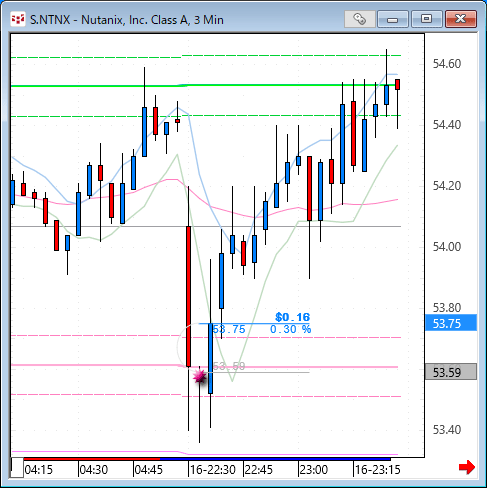Click the window title 'S.NTNX - Nutanix, Inc. Class A, 3 Min'
Image resolution: width=487 pixels, height=488 pixels.
point(127,20)
